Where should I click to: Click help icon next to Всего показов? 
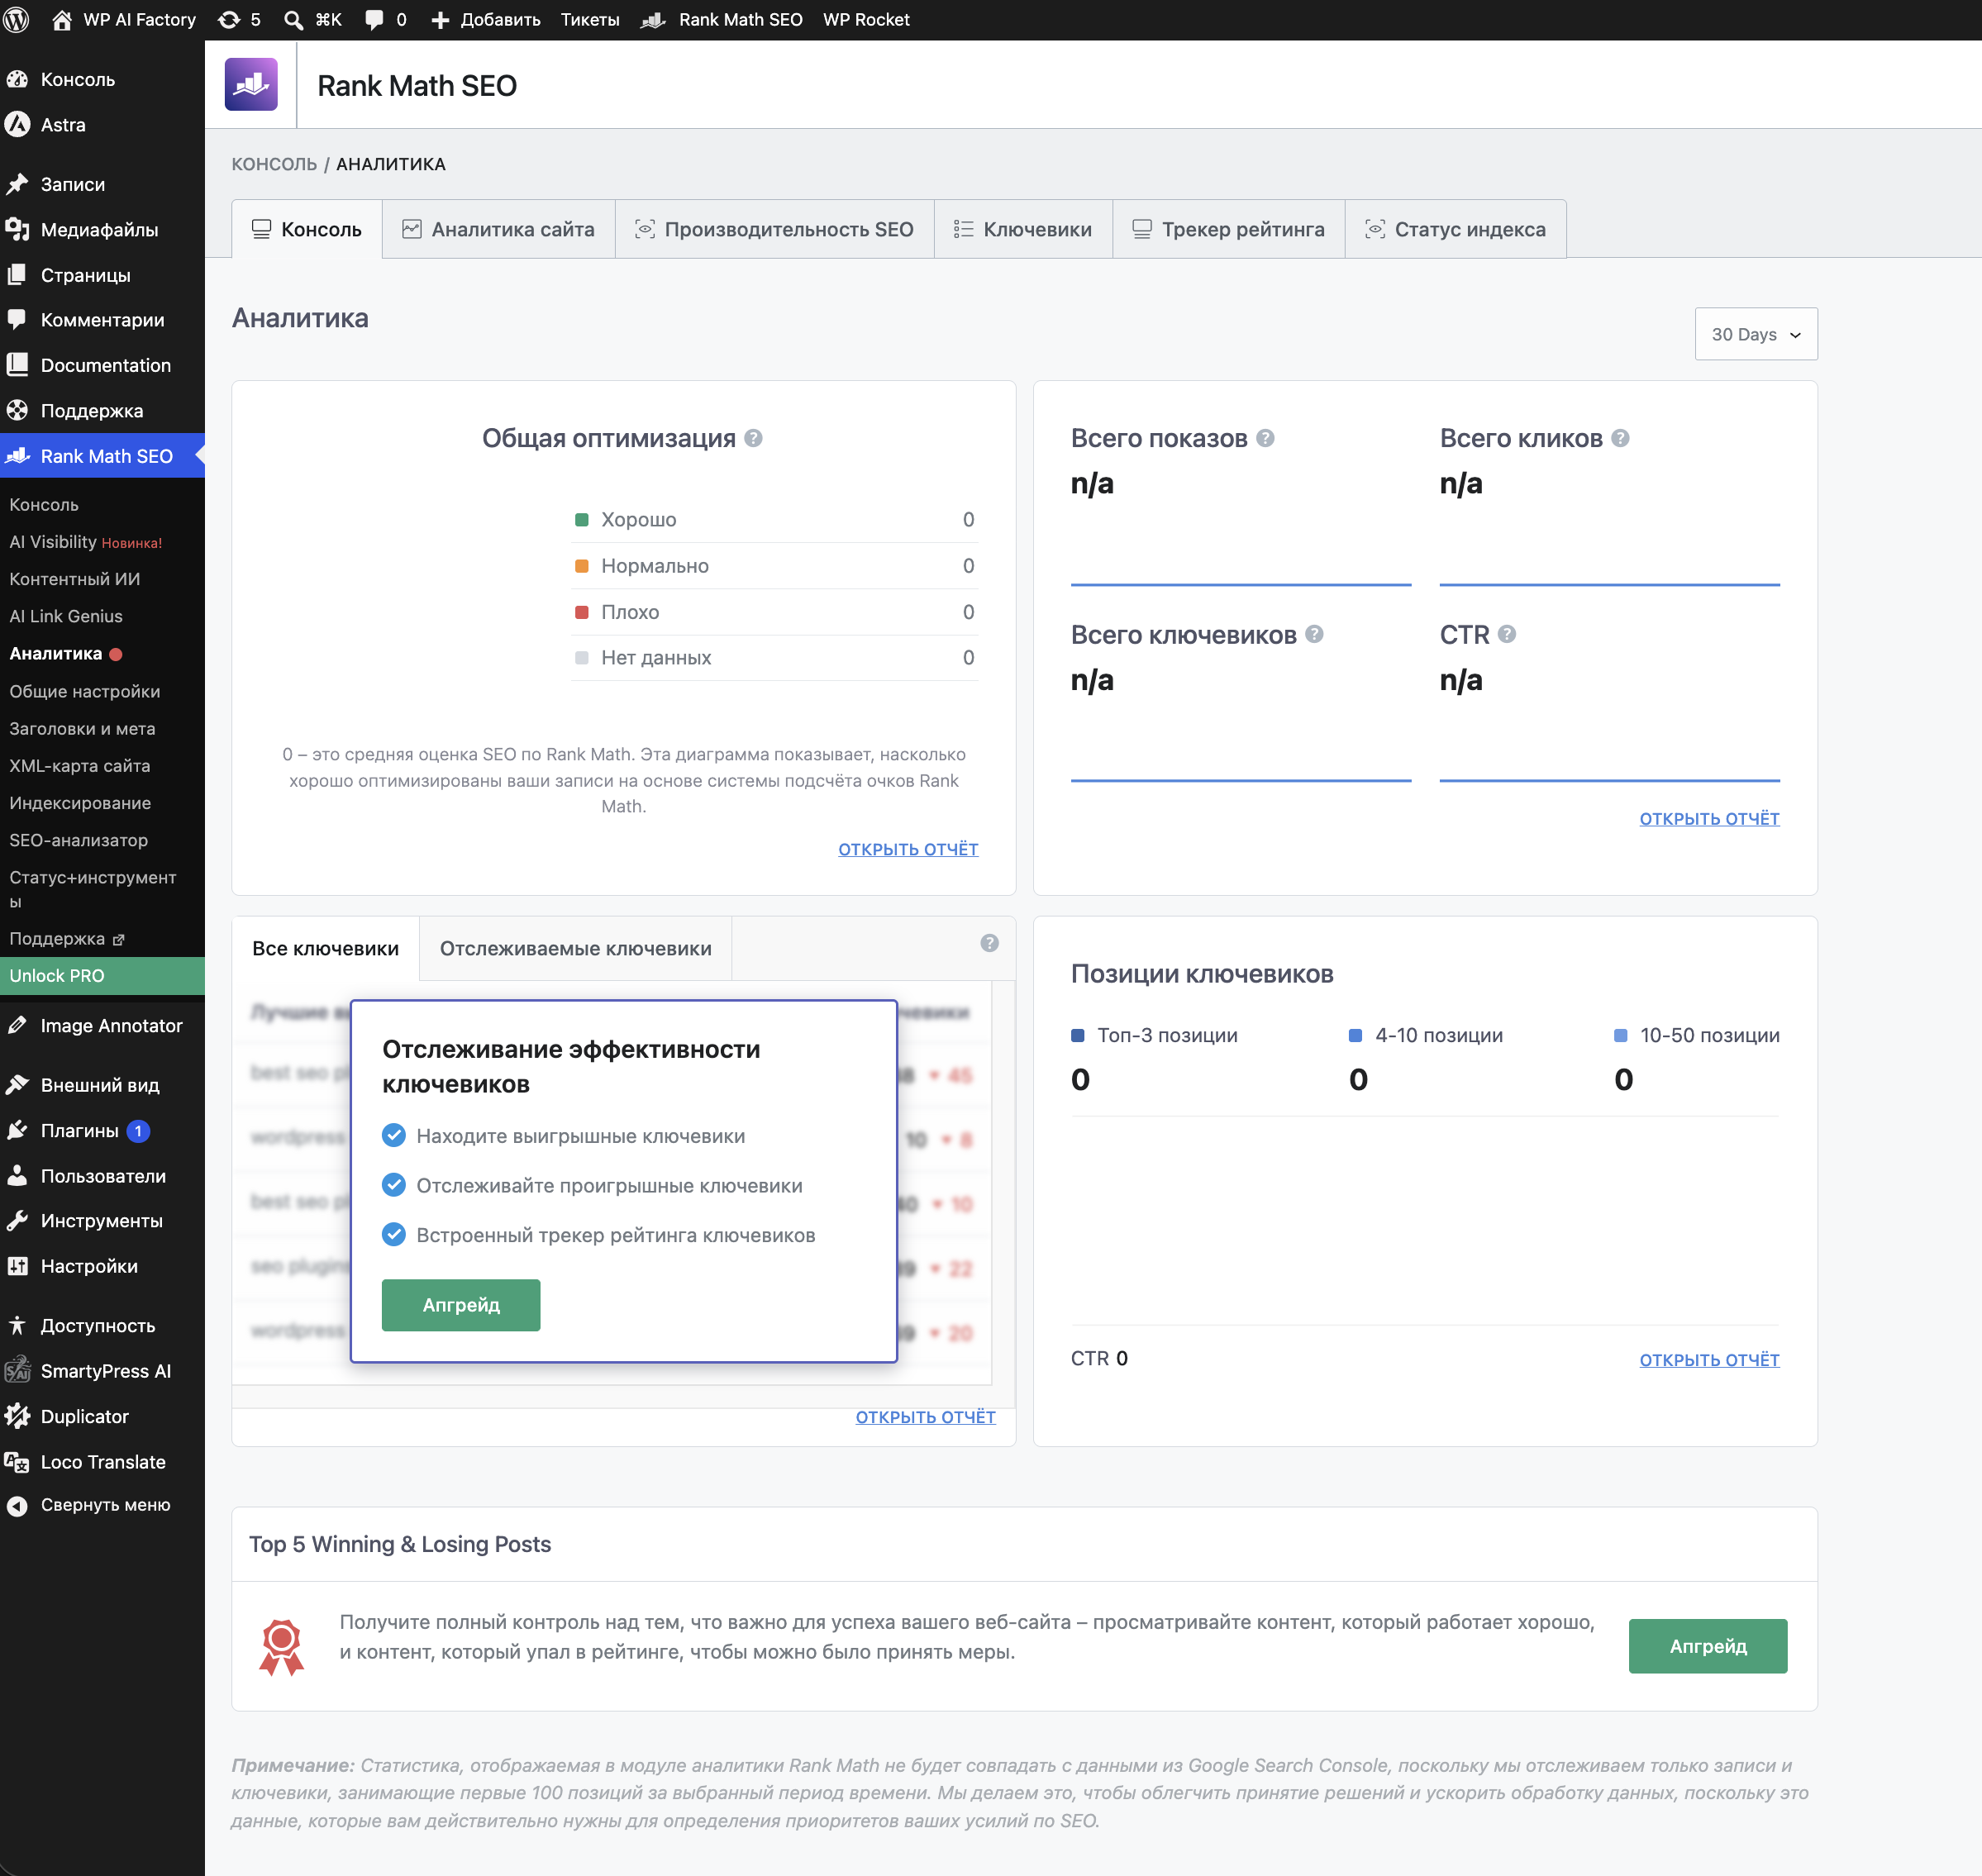click(1265, 438)
